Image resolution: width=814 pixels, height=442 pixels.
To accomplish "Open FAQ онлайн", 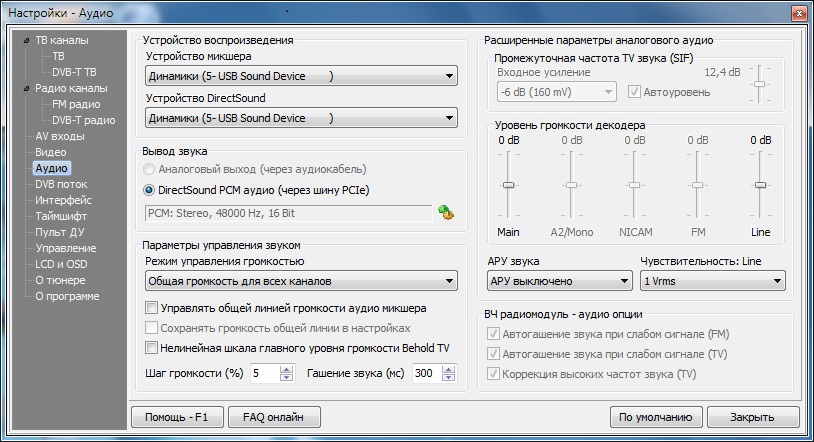I will coord(273,416).
